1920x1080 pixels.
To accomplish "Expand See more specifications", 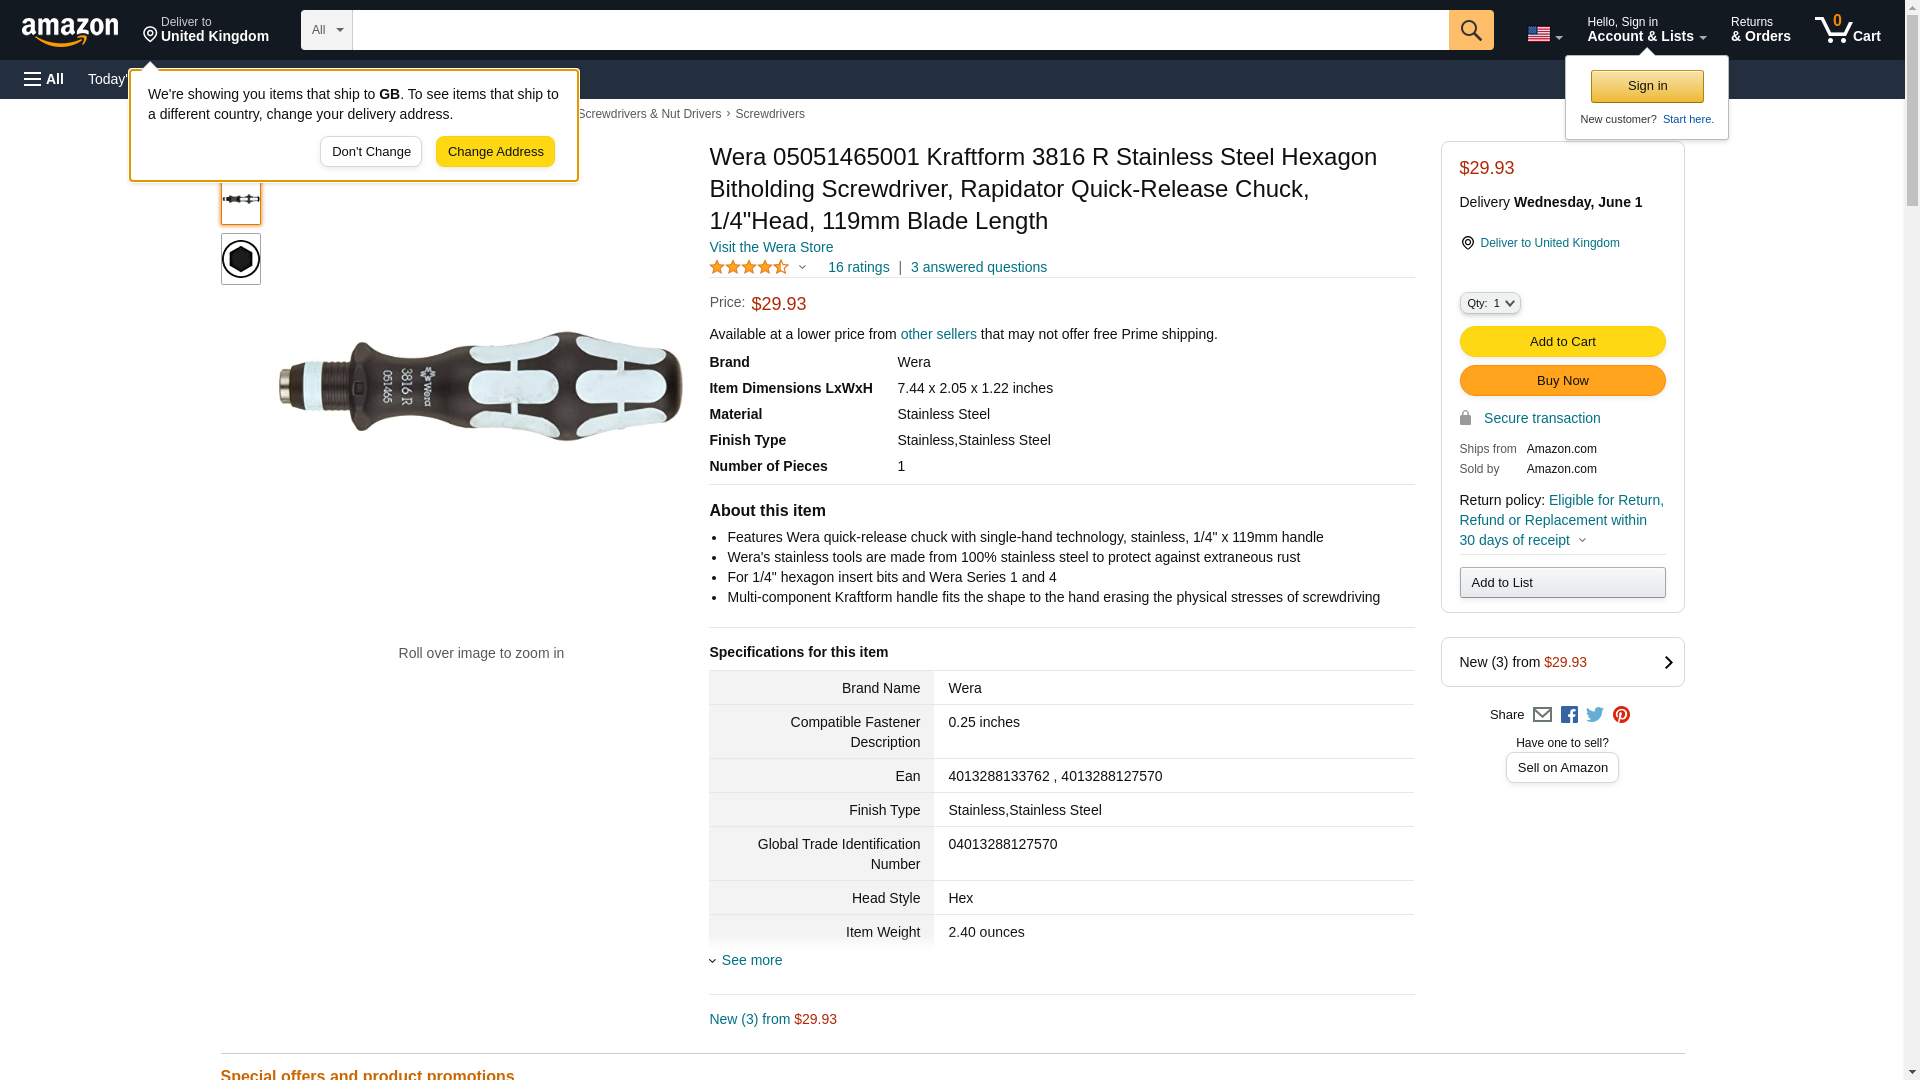I will pyautogui.click(x=751, y=960).
